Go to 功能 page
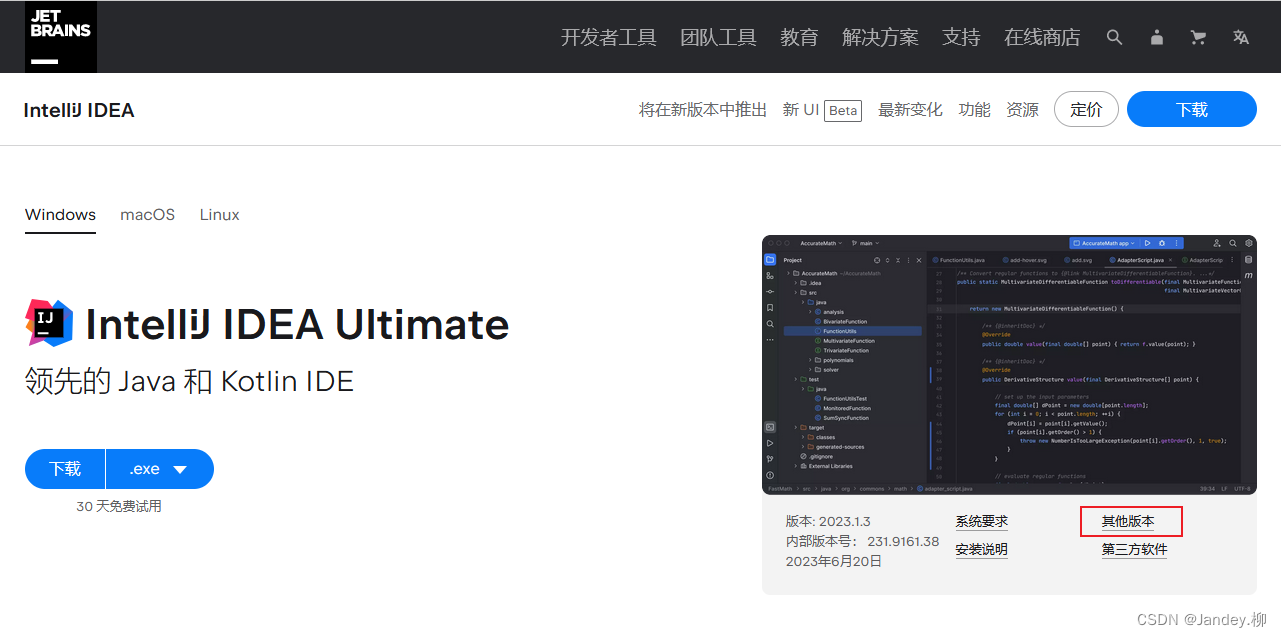 974,110
